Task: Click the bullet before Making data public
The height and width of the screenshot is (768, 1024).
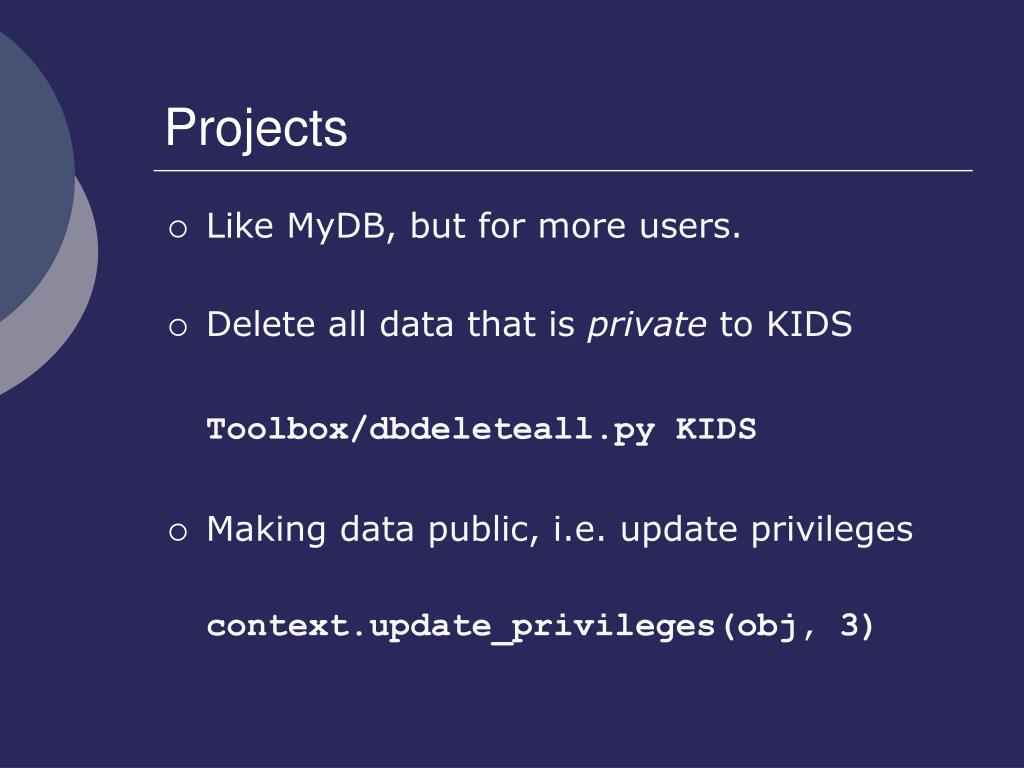Action: tap(178, 532)
